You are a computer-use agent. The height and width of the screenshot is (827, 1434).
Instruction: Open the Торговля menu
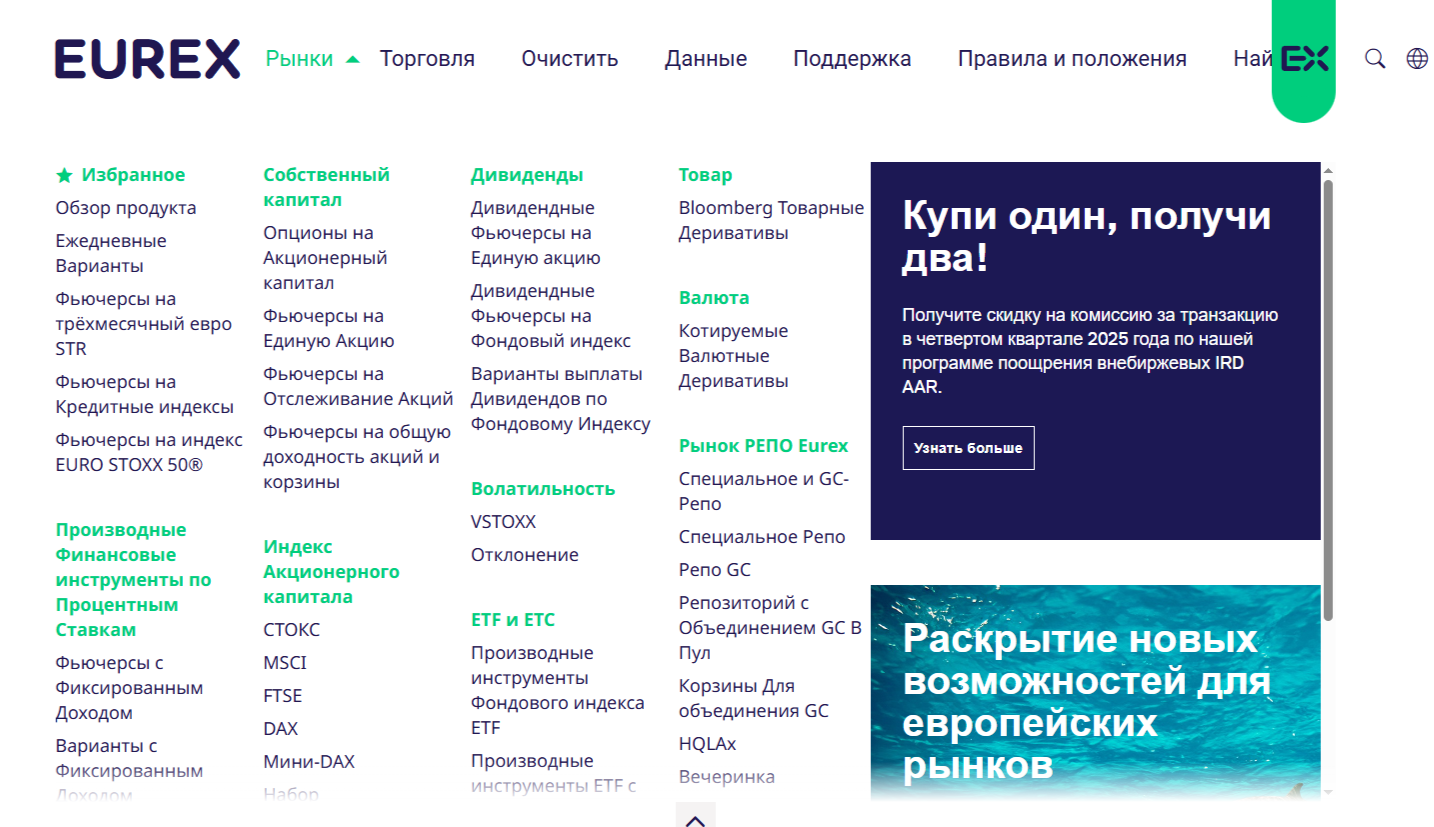pos(427,59)
